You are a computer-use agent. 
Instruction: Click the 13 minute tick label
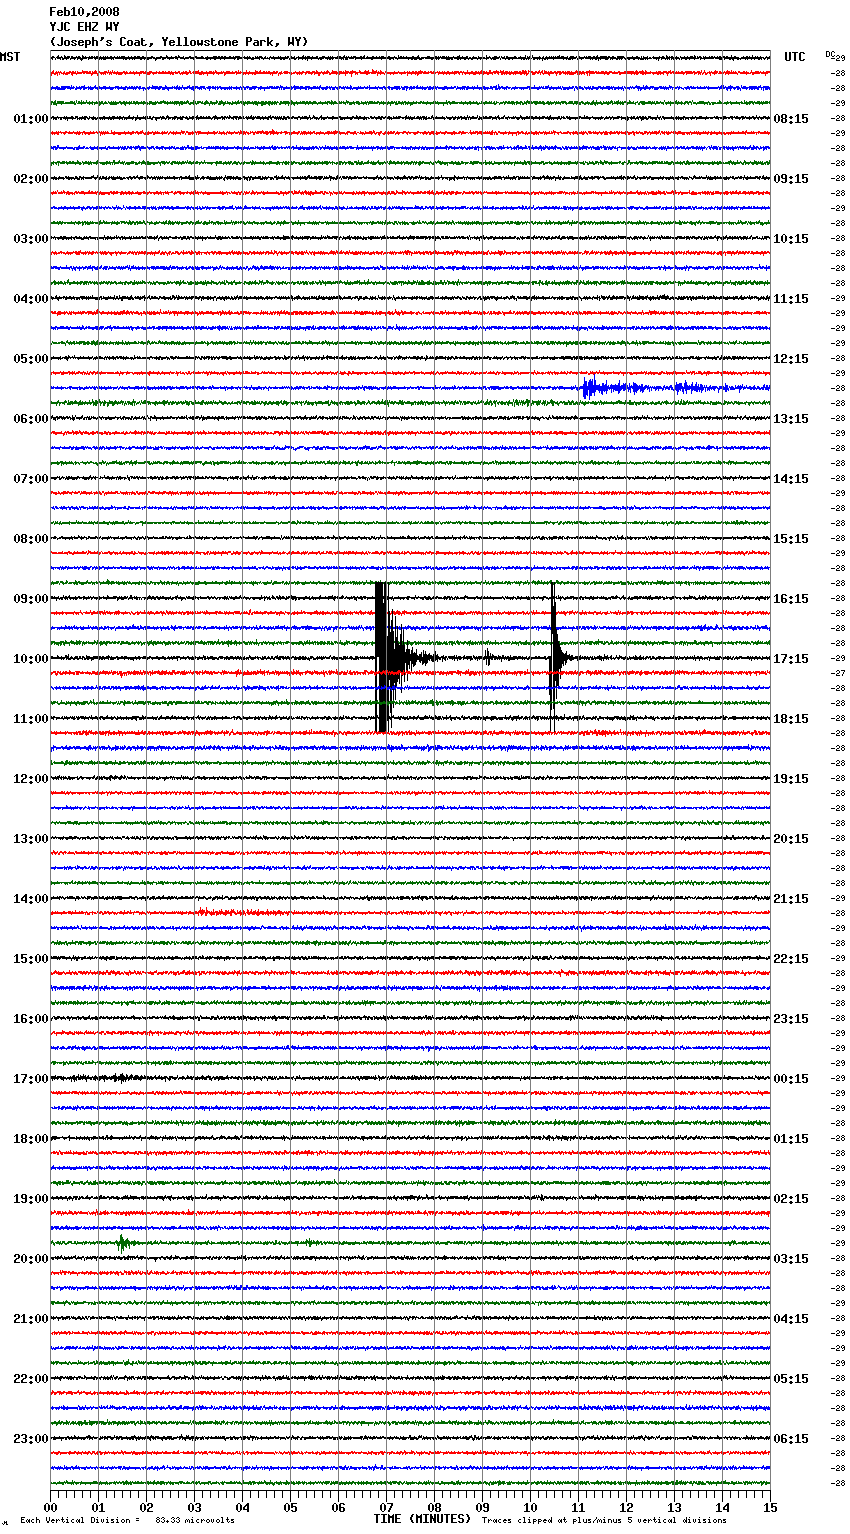click(674, 1507)
